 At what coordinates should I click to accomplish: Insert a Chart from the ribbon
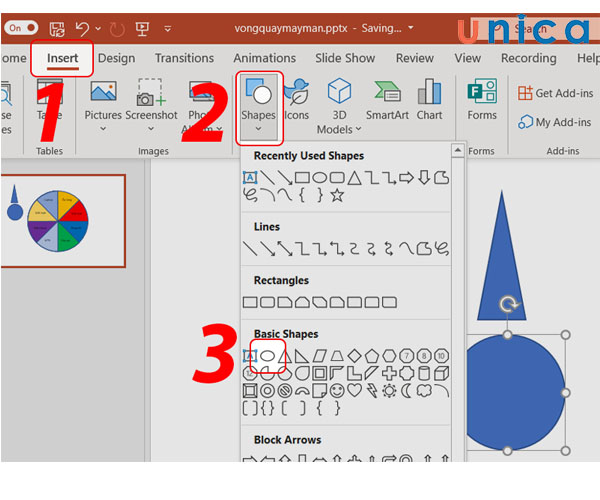(x=429, y=100)
